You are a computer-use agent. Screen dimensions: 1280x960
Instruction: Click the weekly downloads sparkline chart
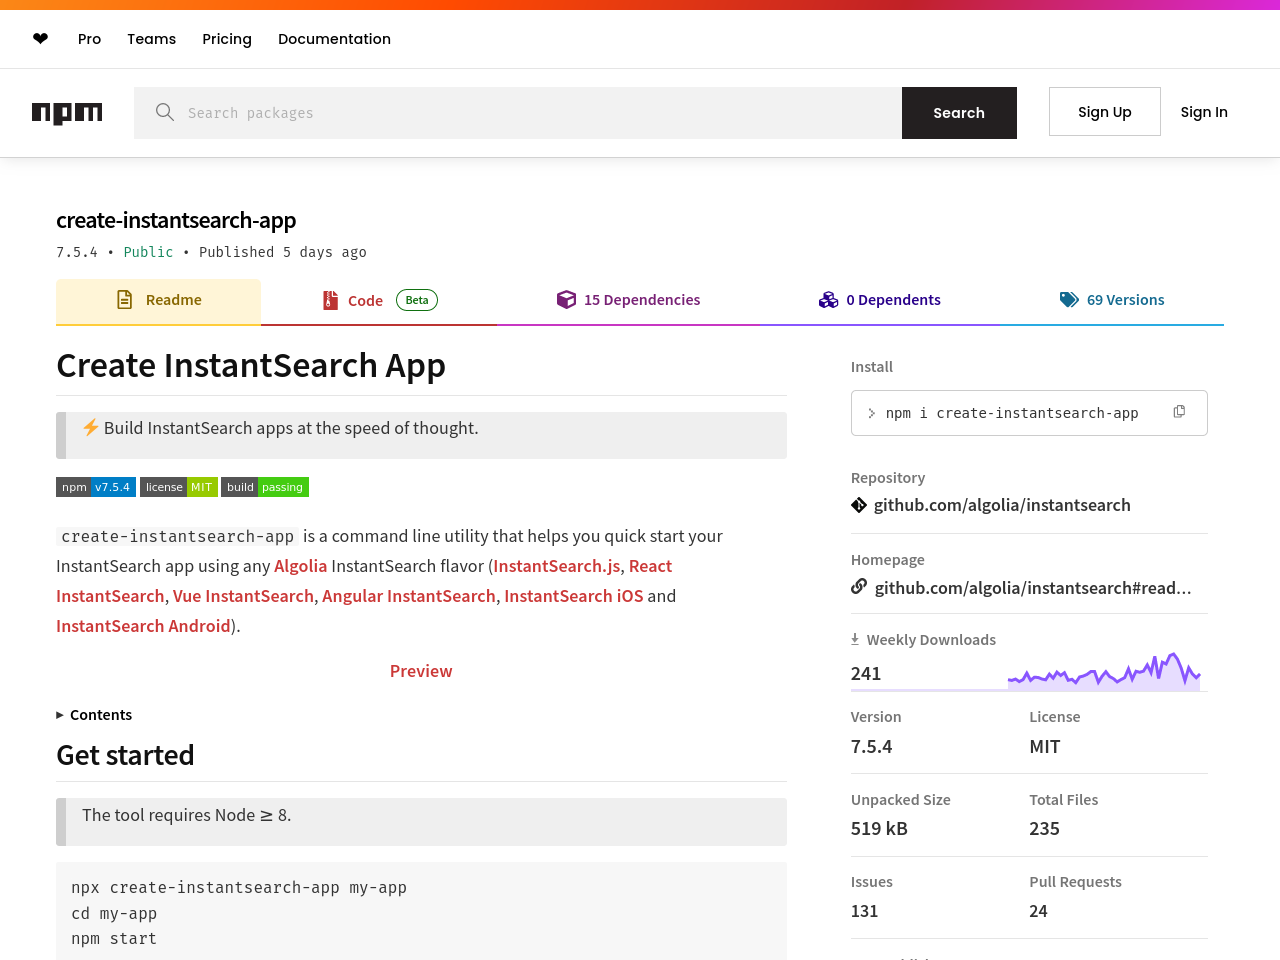pyautogui.click(x=1104, y=671)
